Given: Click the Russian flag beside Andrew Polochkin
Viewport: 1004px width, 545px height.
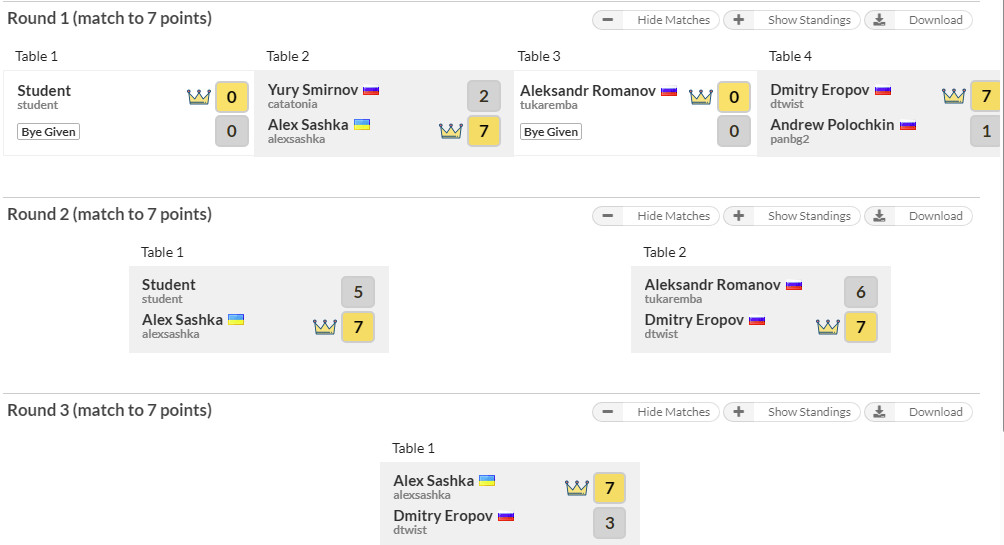Looking at the screenshot, I should (x=908, y=125).
